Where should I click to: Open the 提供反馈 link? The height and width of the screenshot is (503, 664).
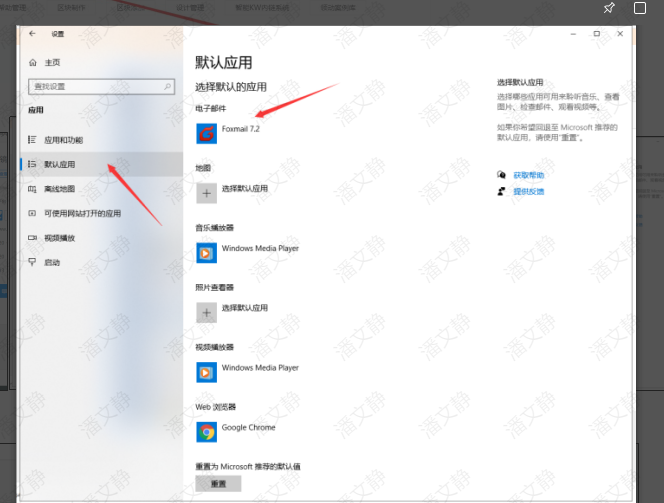[528, 191]
